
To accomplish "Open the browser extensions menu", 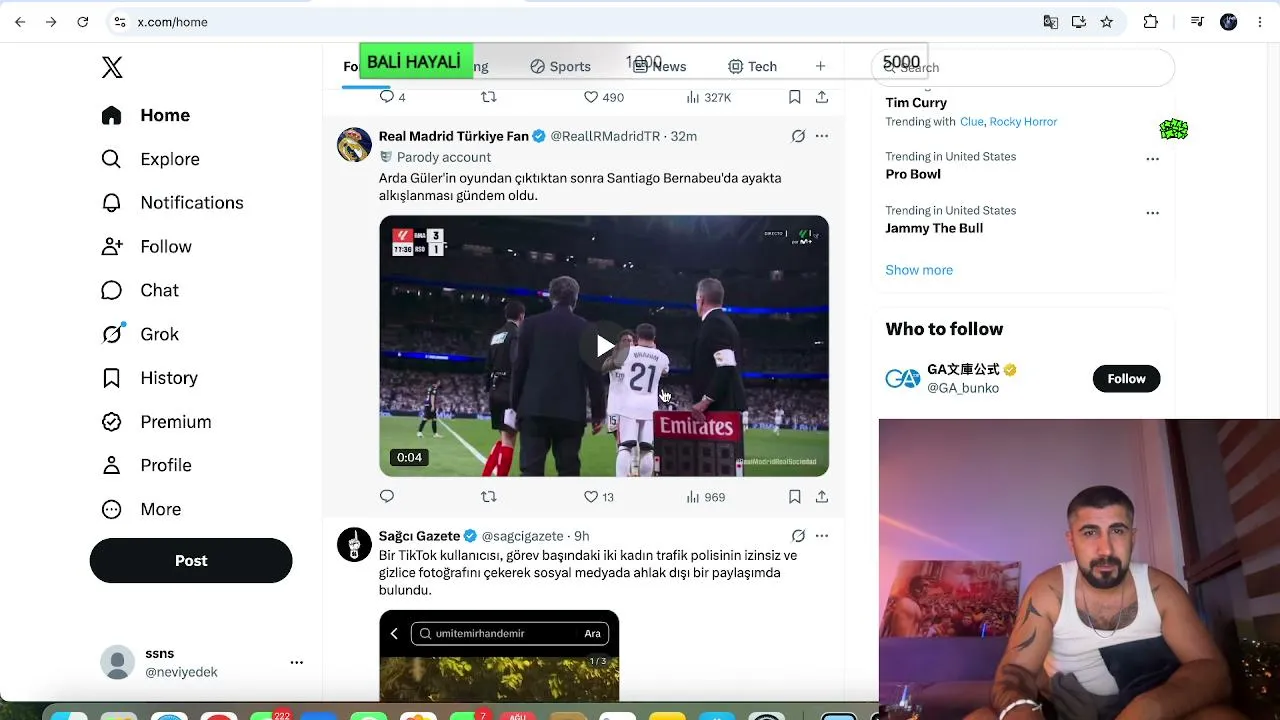I will pyautogui.click(x=1151, y=22).
